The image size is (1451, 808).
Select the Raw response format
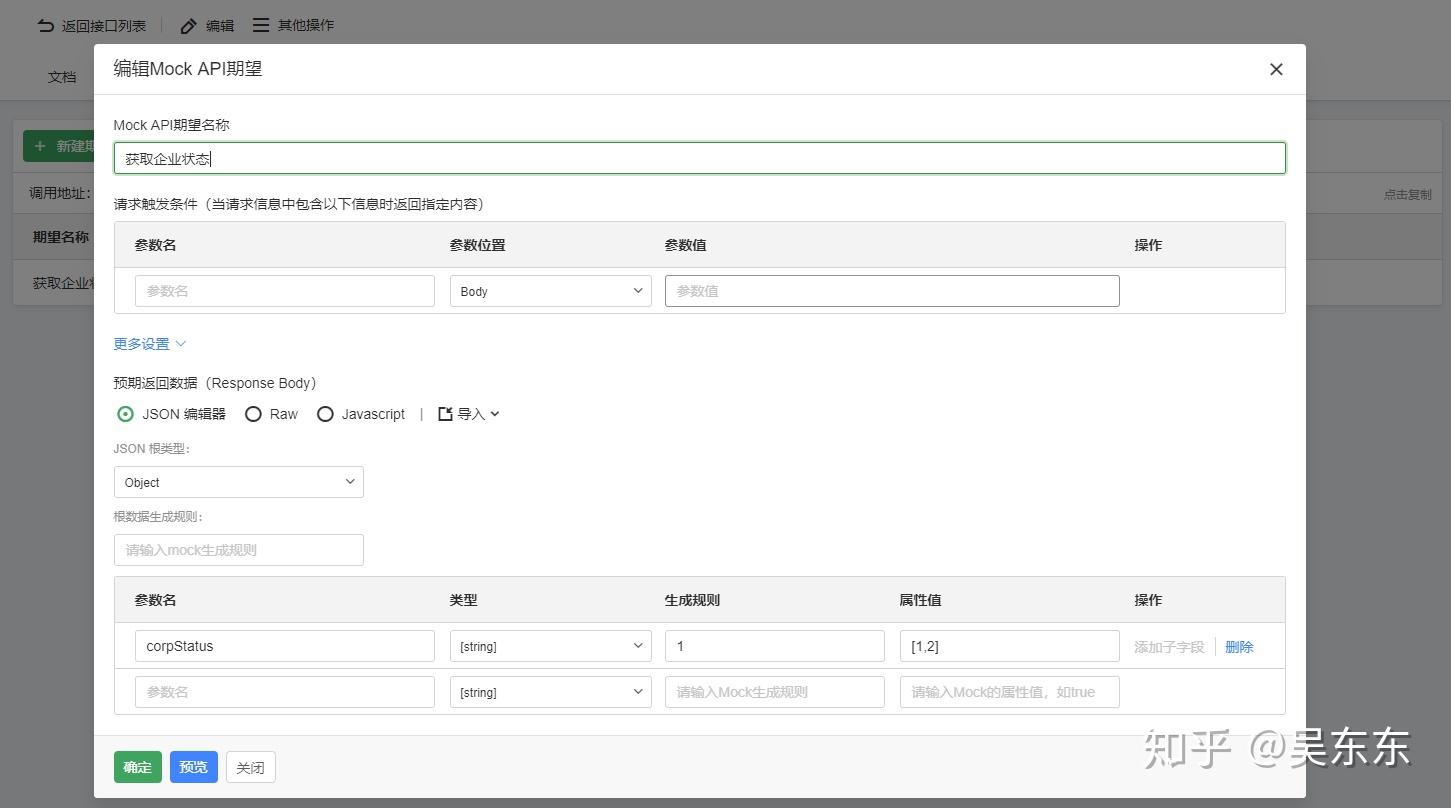(253, 413)
